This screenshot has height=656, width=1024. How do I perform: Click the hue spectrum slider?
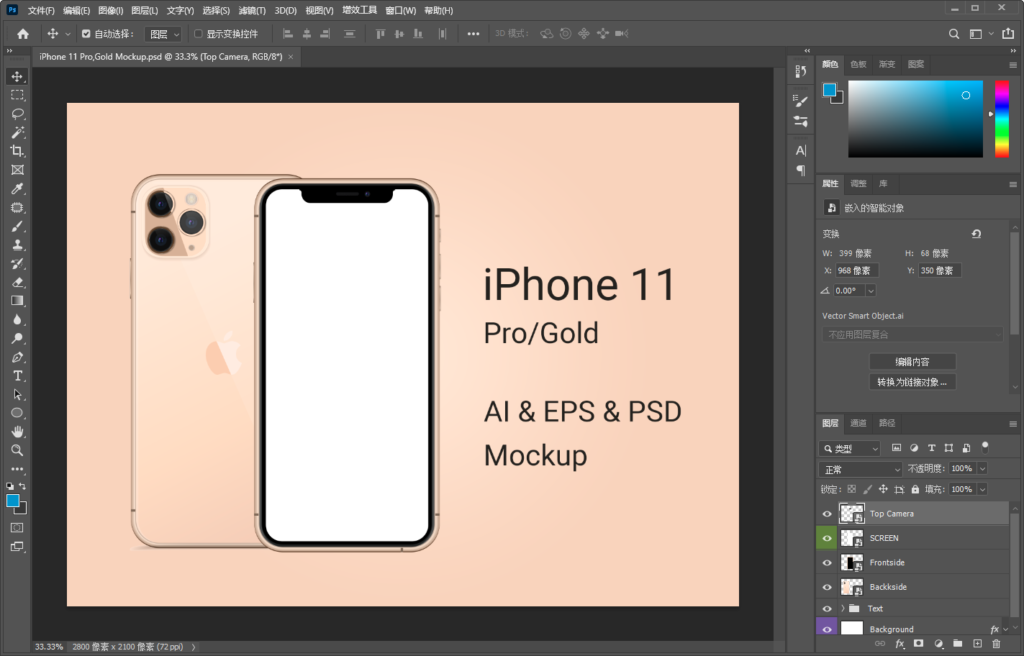tap(1002, 119)
